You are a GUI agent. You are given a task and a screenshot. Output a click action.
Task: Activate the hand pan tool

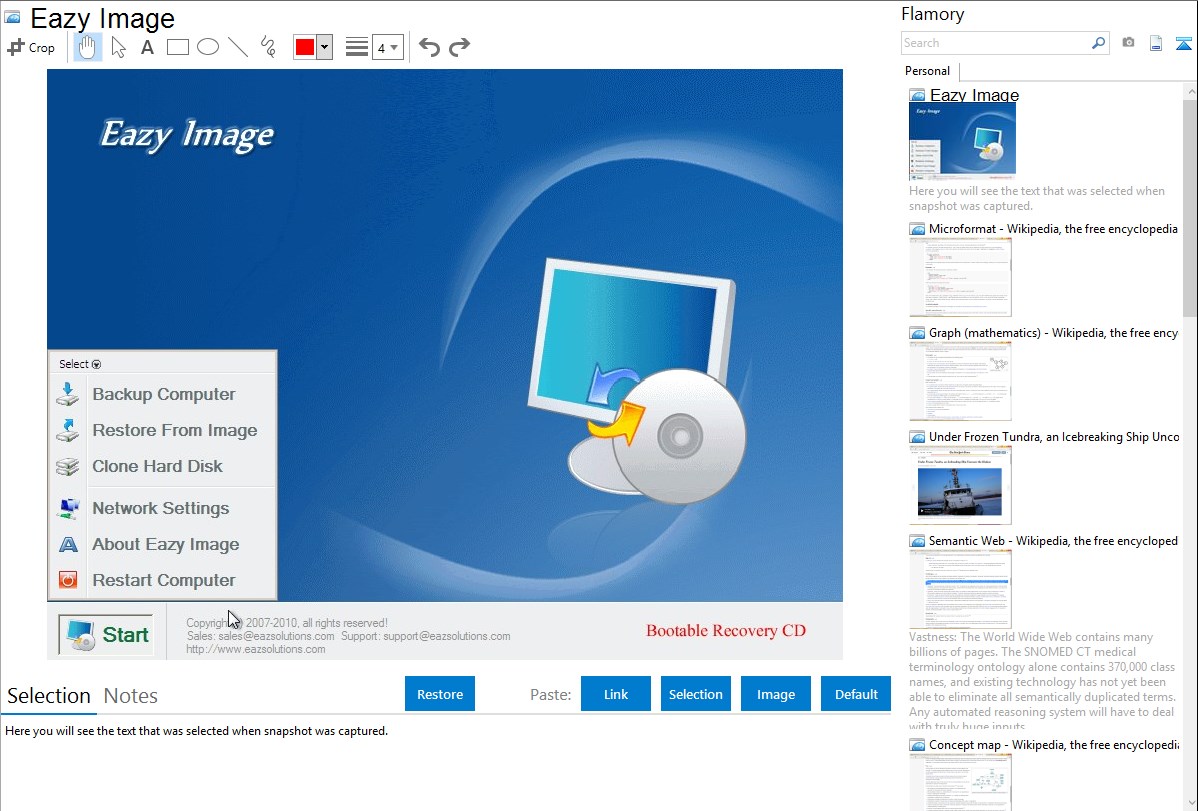tap(87, 47)
